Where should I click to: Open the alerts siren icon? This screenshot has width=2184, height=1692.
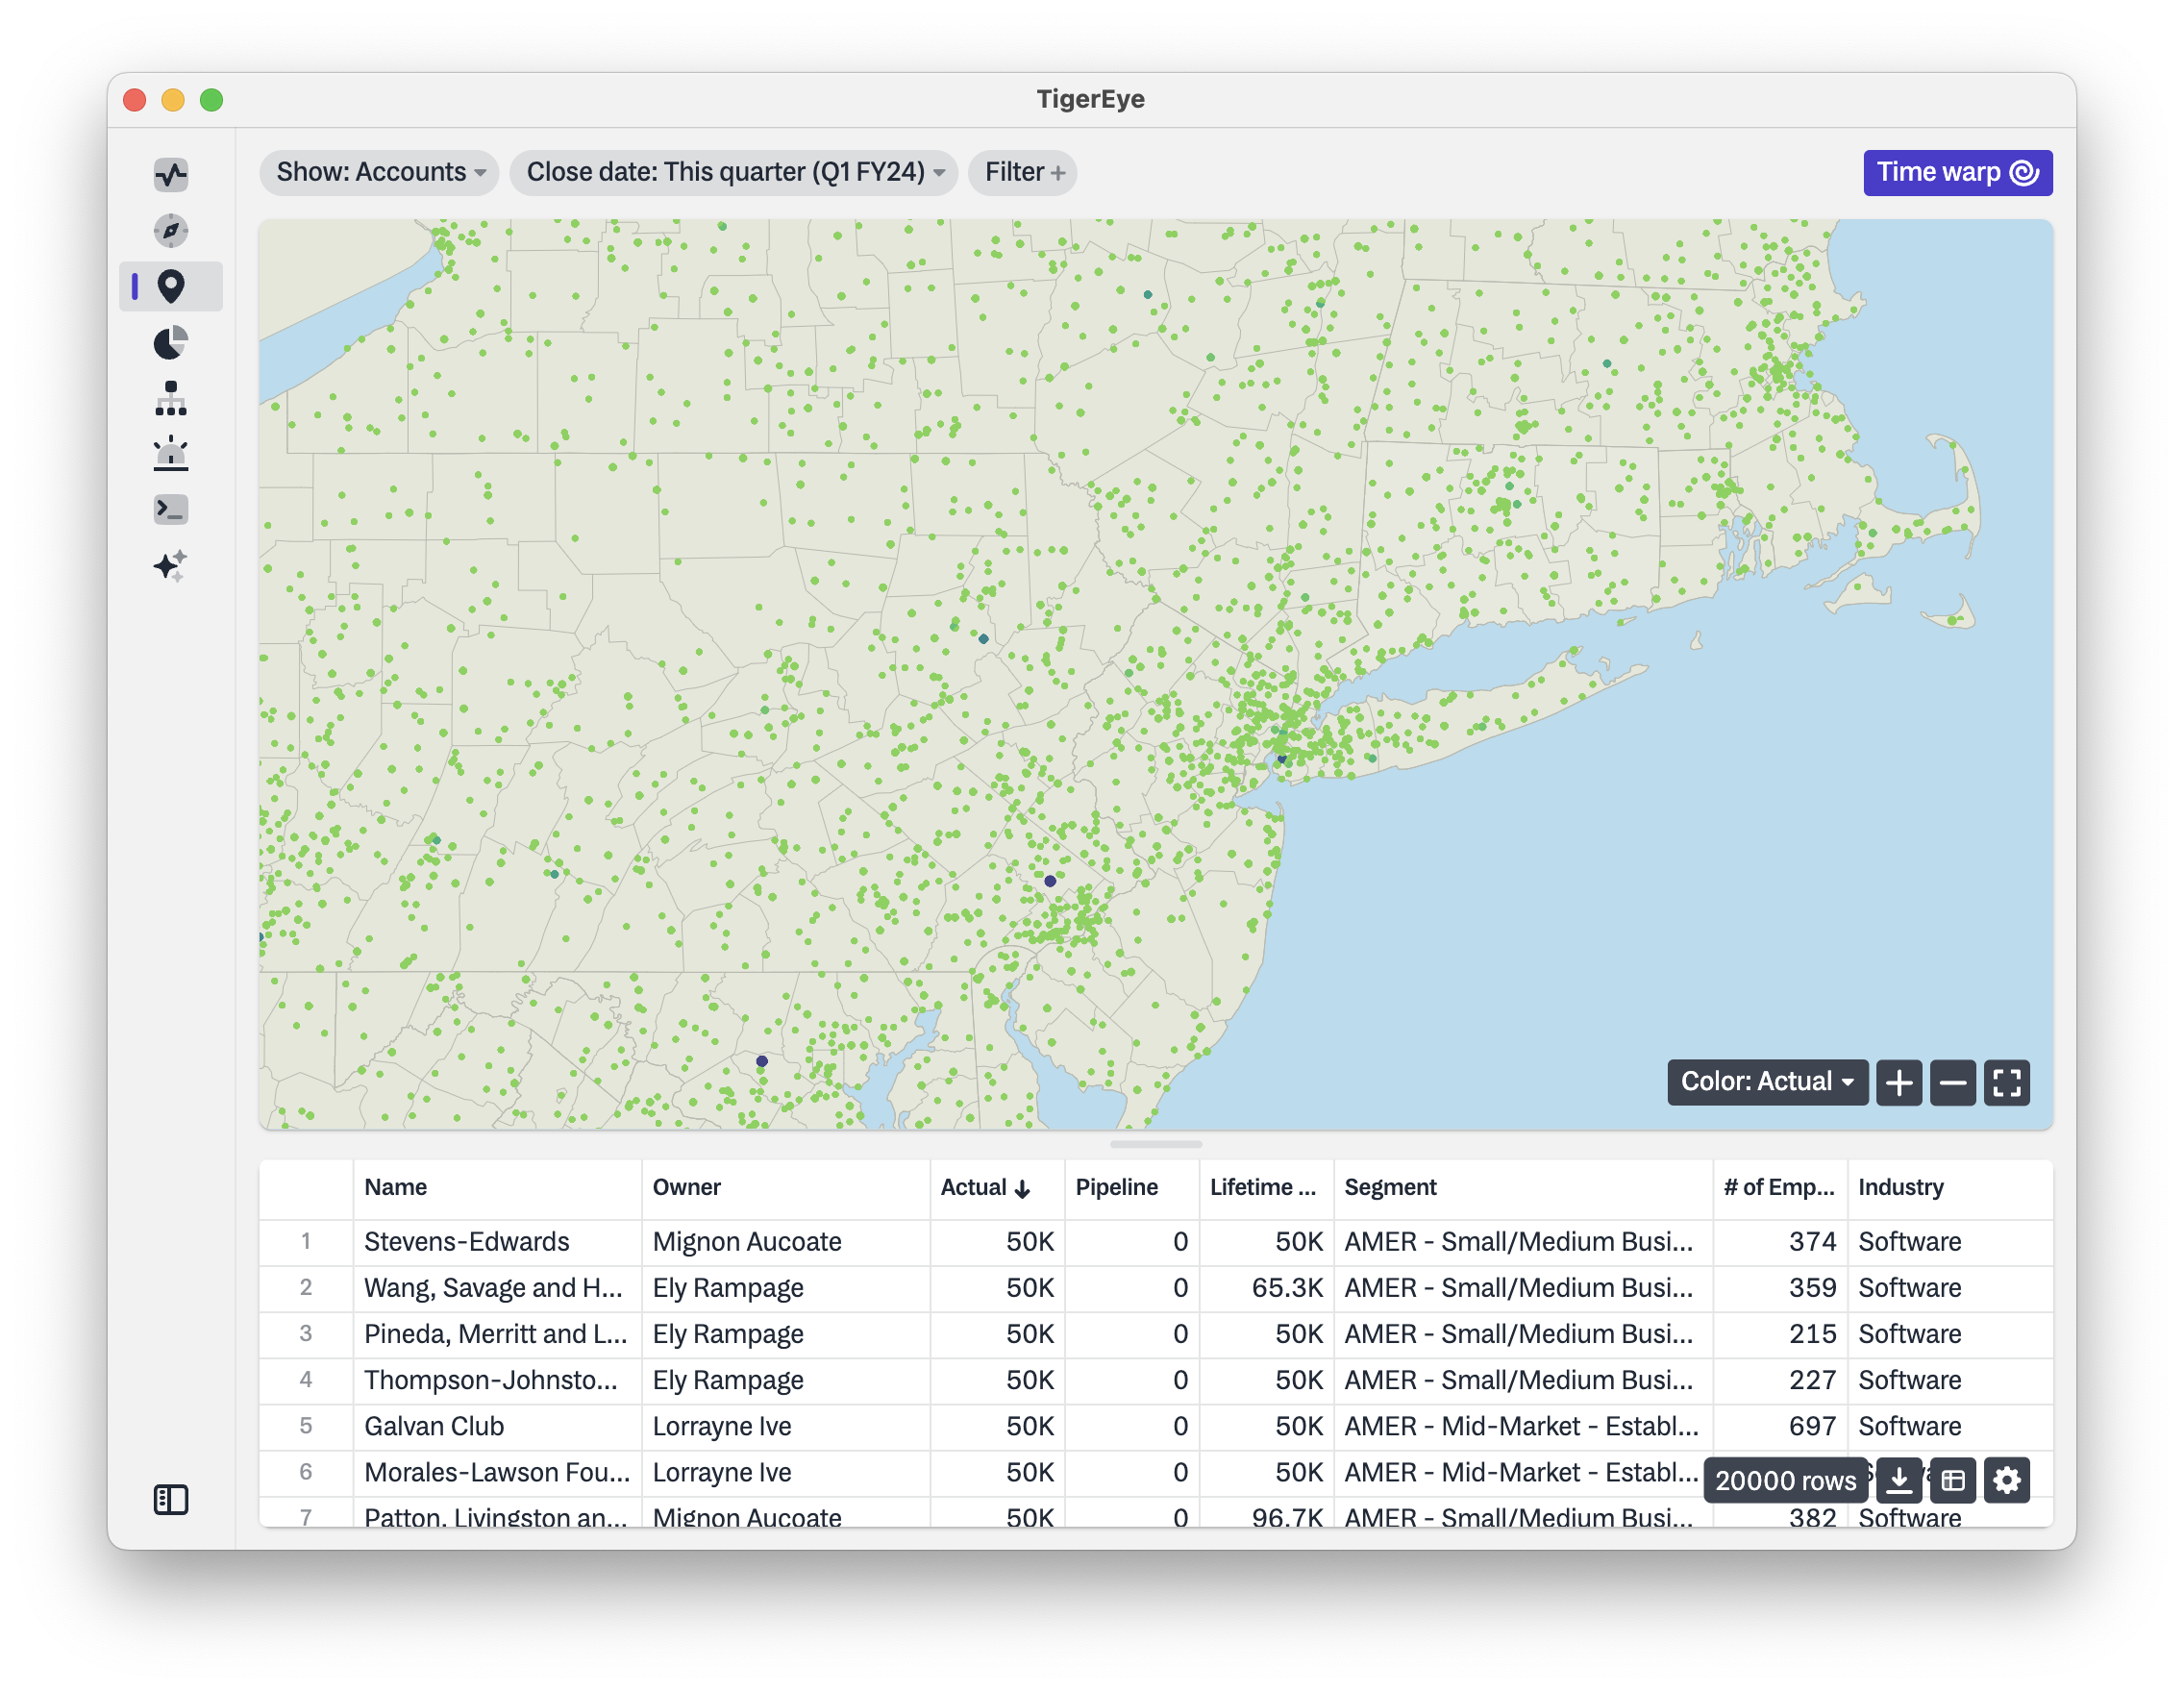[171, 454]
